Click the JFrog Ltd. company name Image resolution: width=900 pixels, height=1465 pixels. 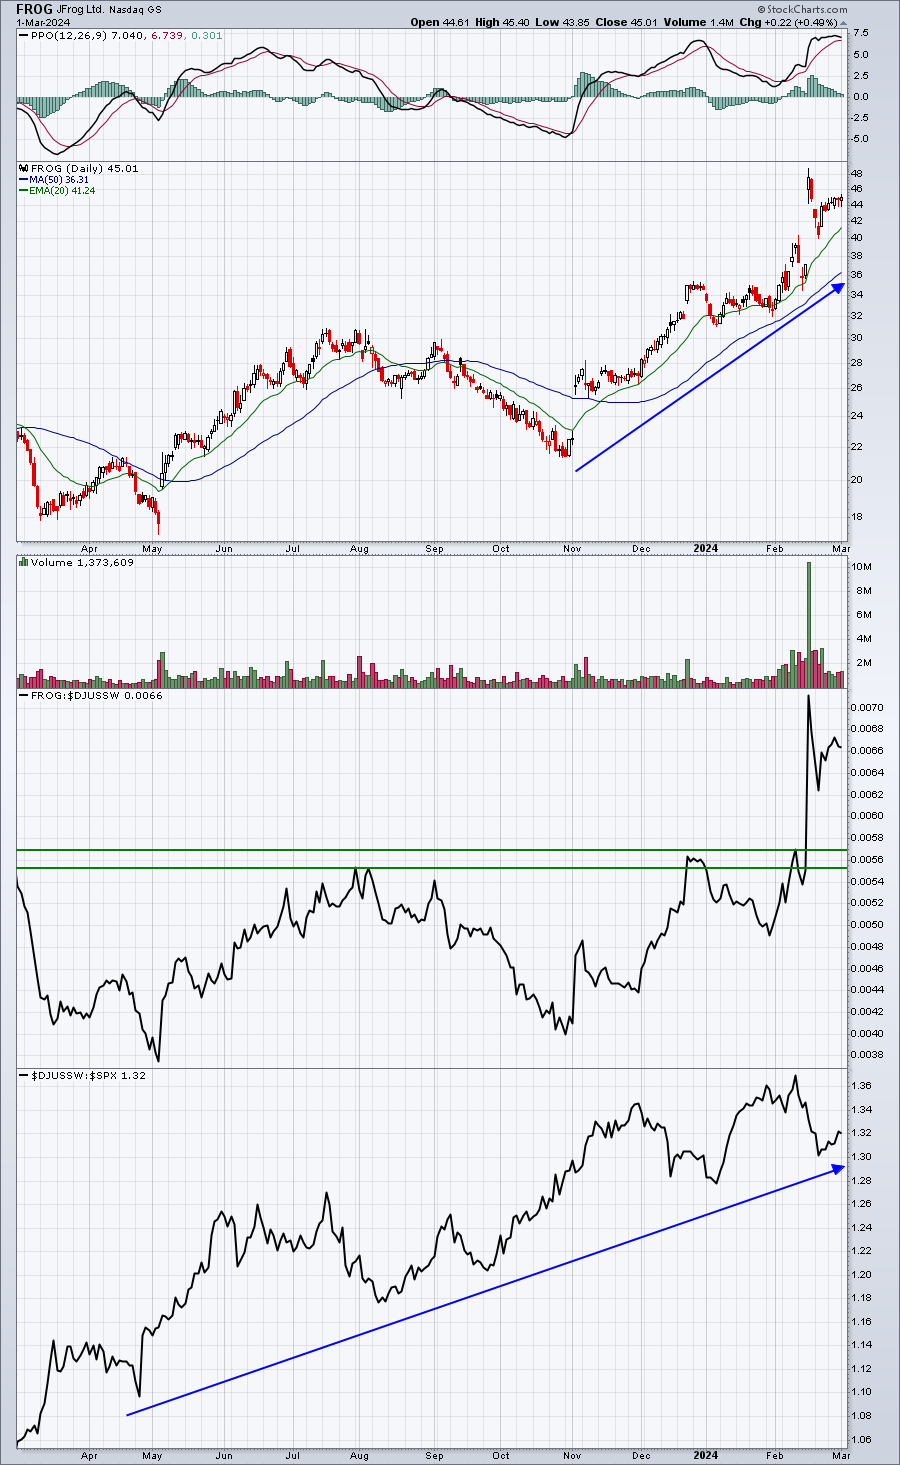[x=82, y=8]
